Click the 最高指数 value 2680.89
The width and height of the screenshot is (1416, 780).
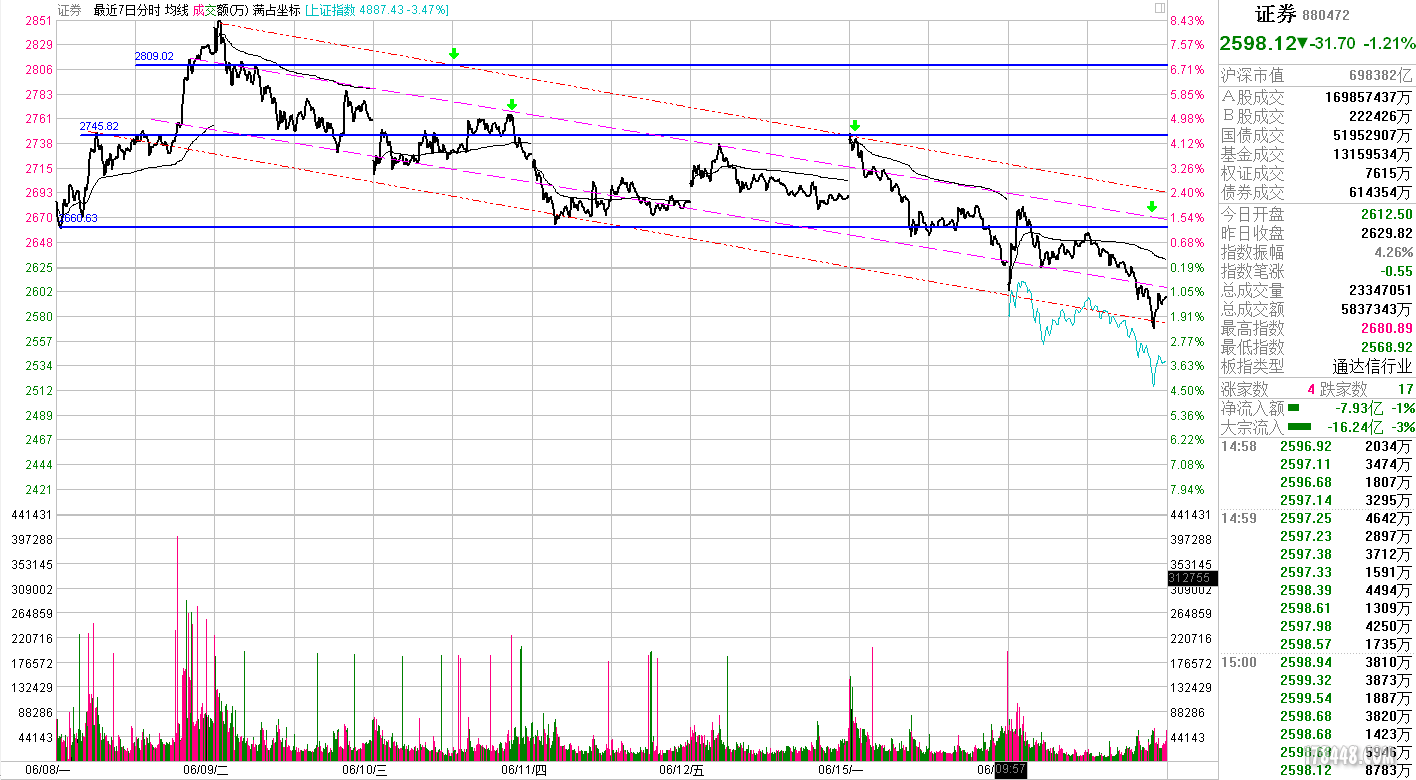[x=1387, y=328]
